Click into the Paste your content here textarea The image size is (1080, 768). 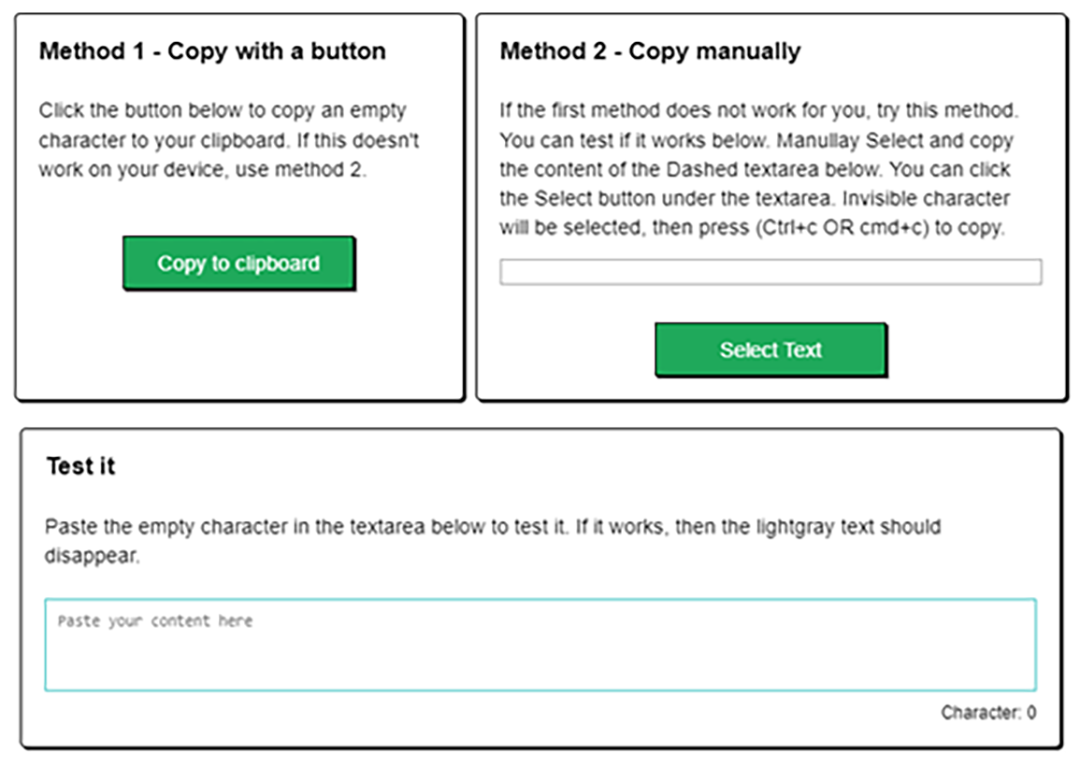[x=540, y=645]
